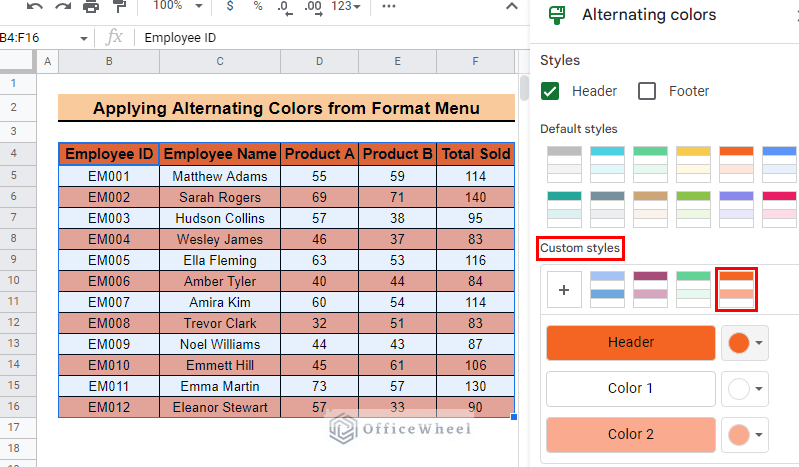Image resolution: width=799 pixels, height=467 pixels.
Task: Click the Undo arrow icon
Action: 35,6
